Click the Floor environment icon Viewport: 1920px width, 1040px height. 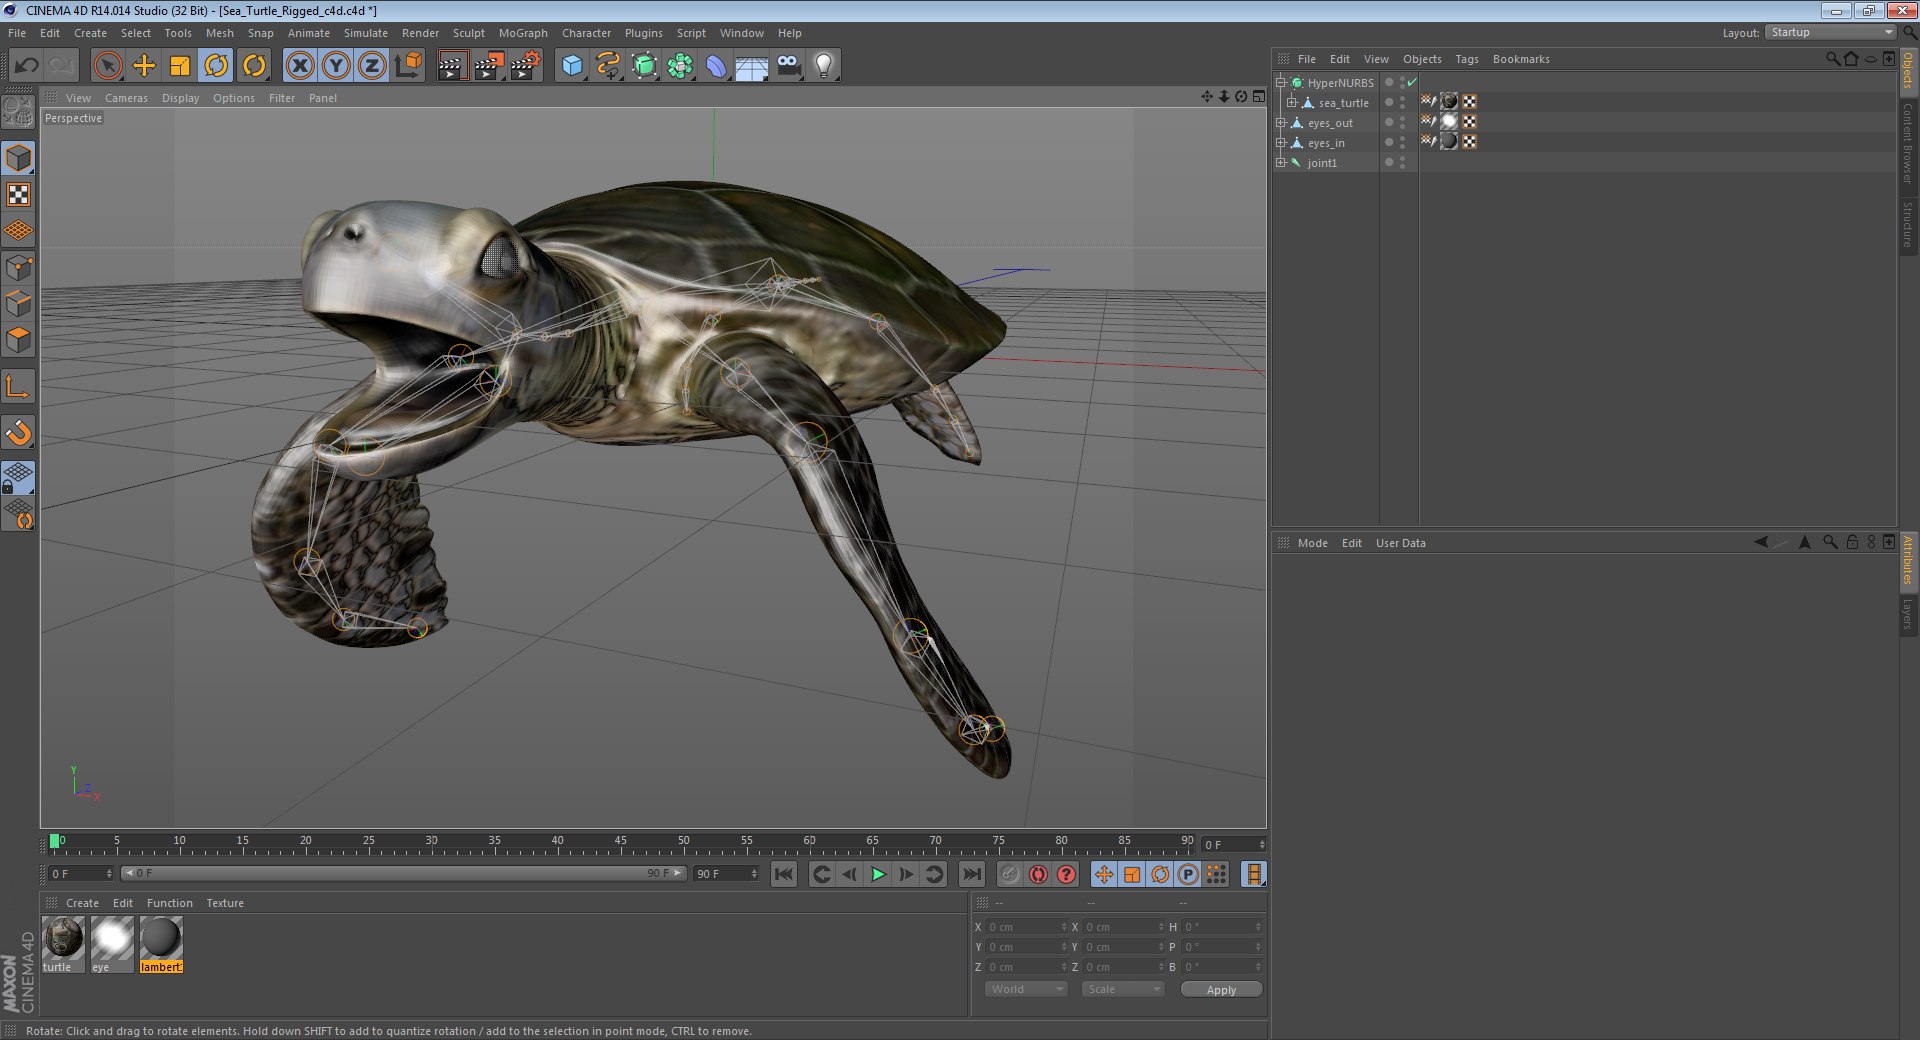[752, 66]
